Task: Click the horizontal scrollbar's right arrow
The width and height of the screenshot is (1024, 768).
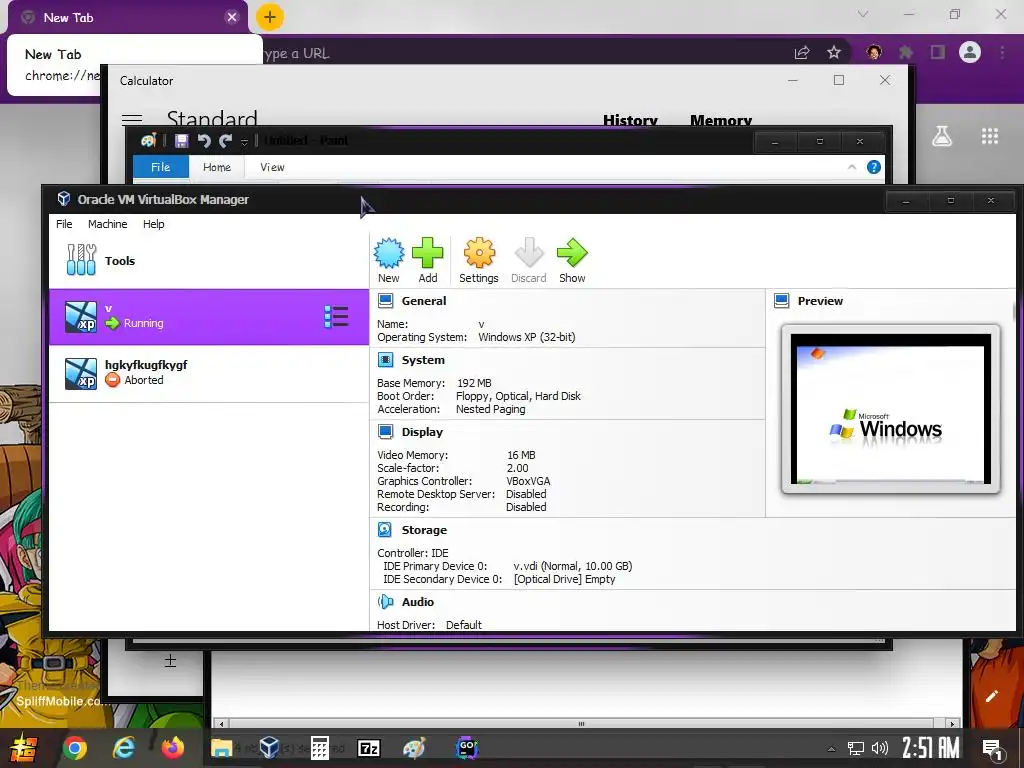Action: click(x=952, y=724)
